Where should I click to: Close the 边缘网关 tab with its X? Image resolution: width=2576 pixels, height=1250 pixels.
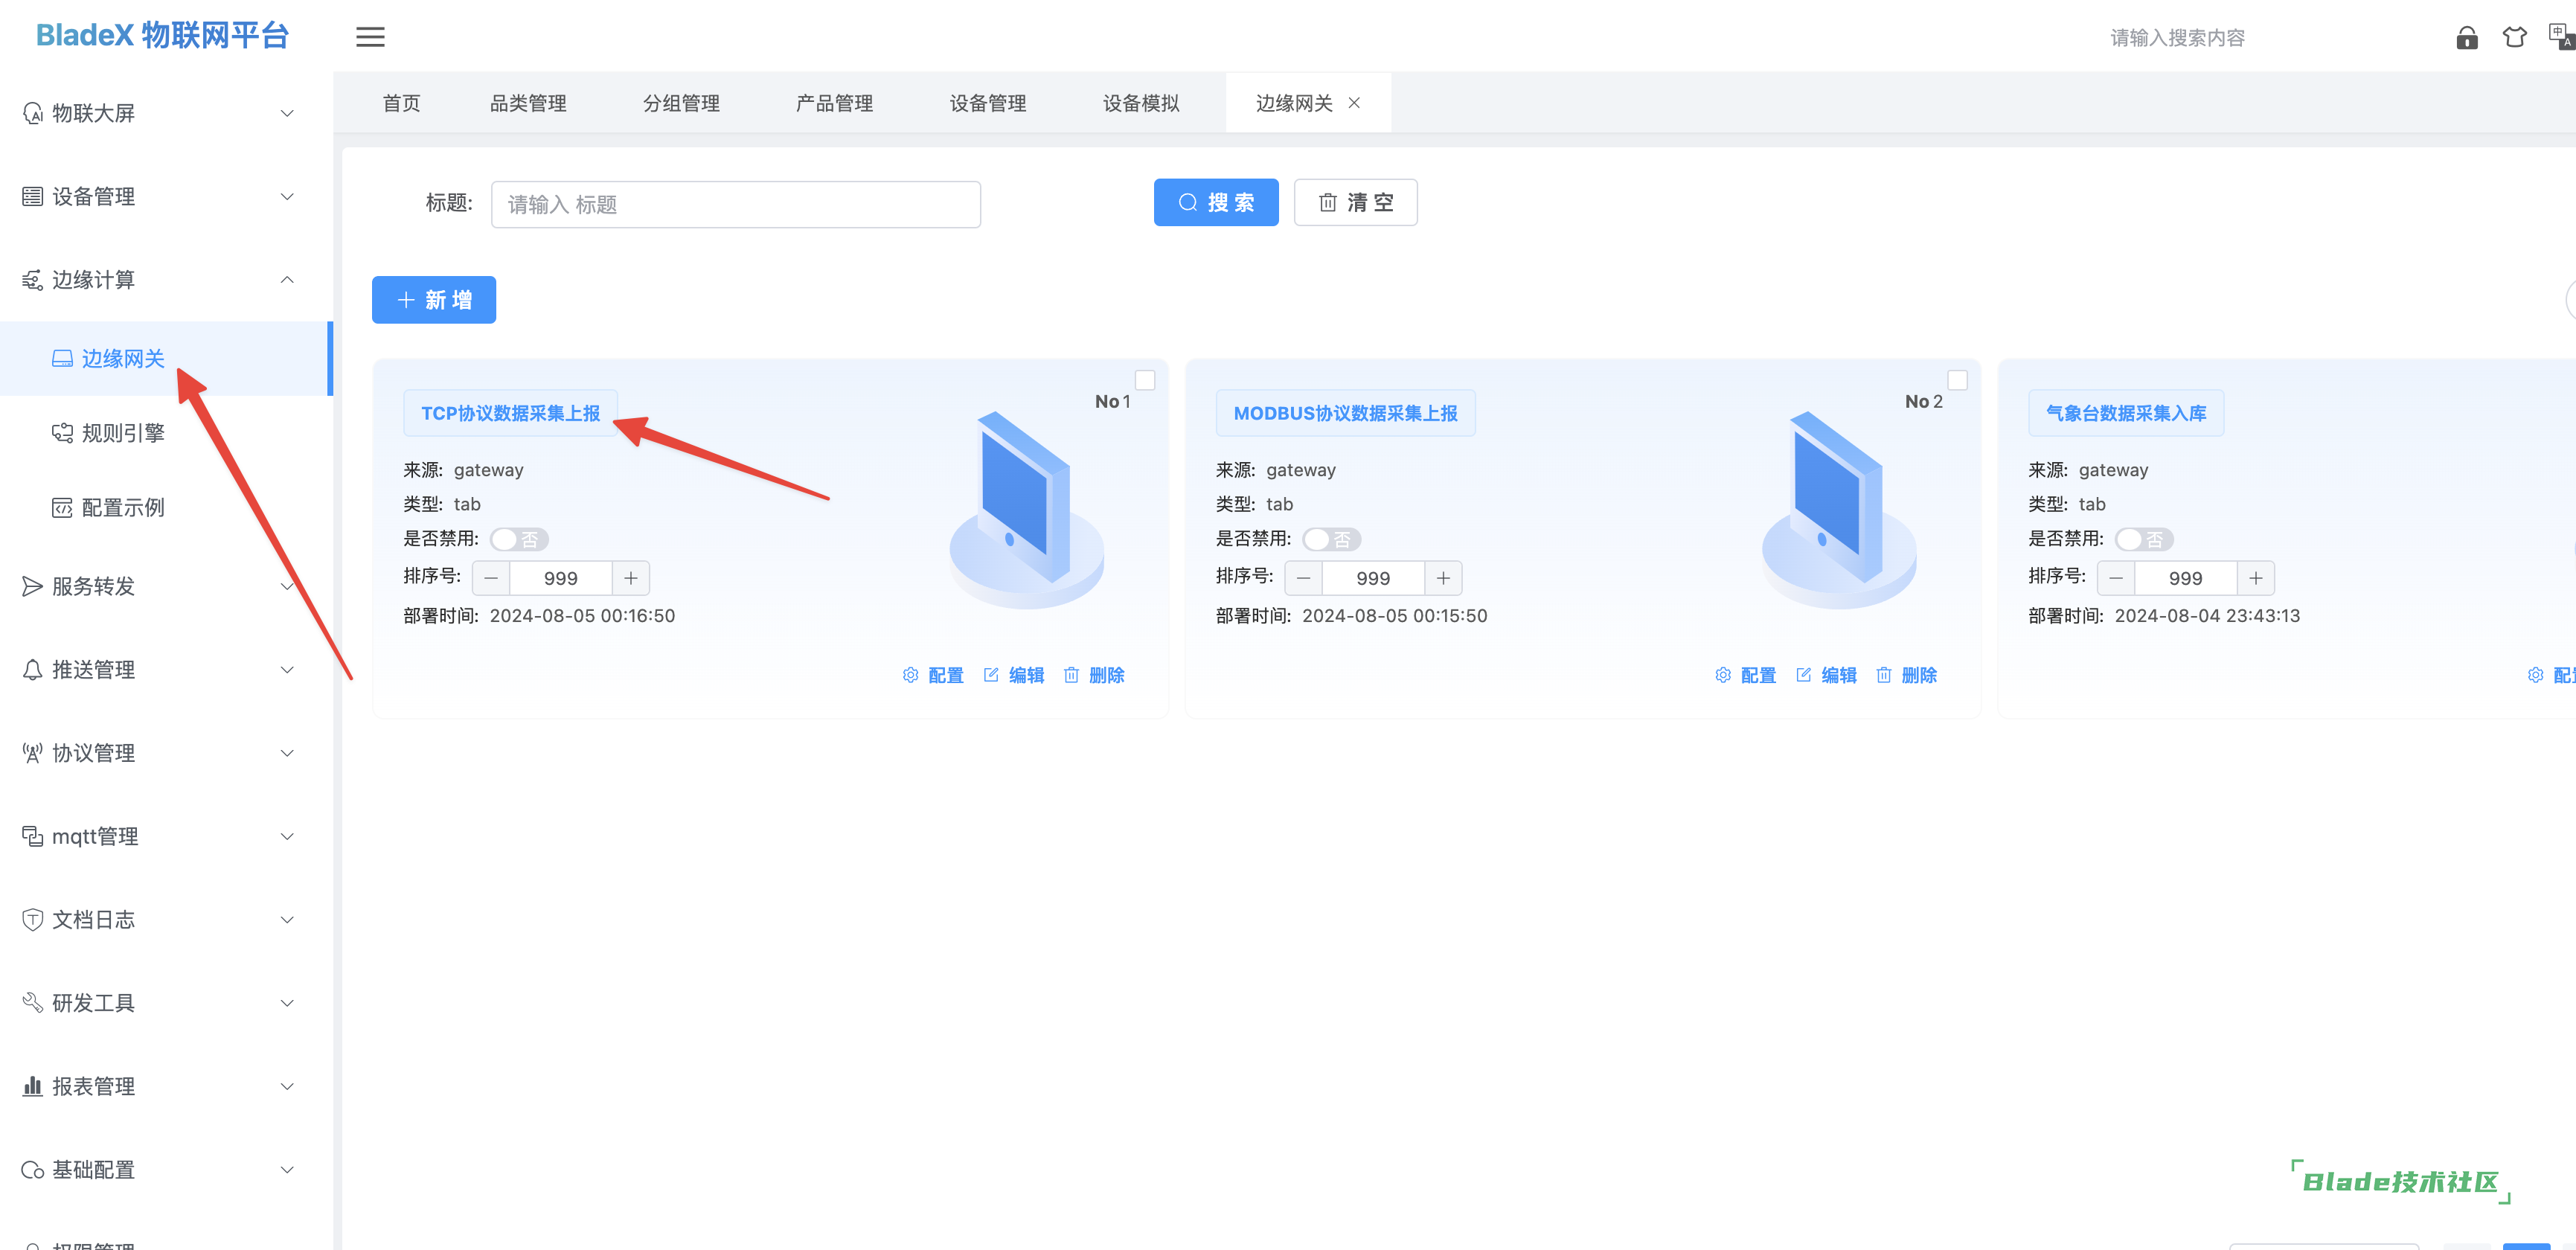(x=1354, y=103)
